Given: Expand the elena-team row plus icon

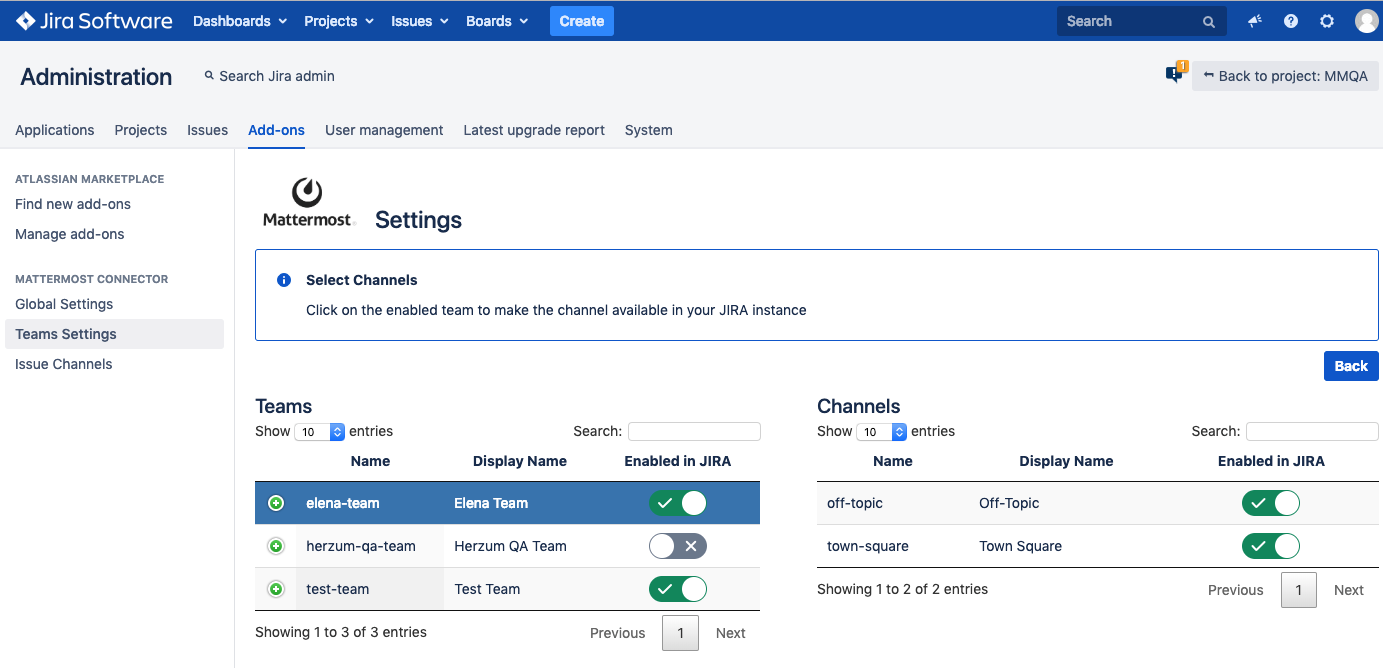Looking at the screenshot, I should click(x=276, y=503).
